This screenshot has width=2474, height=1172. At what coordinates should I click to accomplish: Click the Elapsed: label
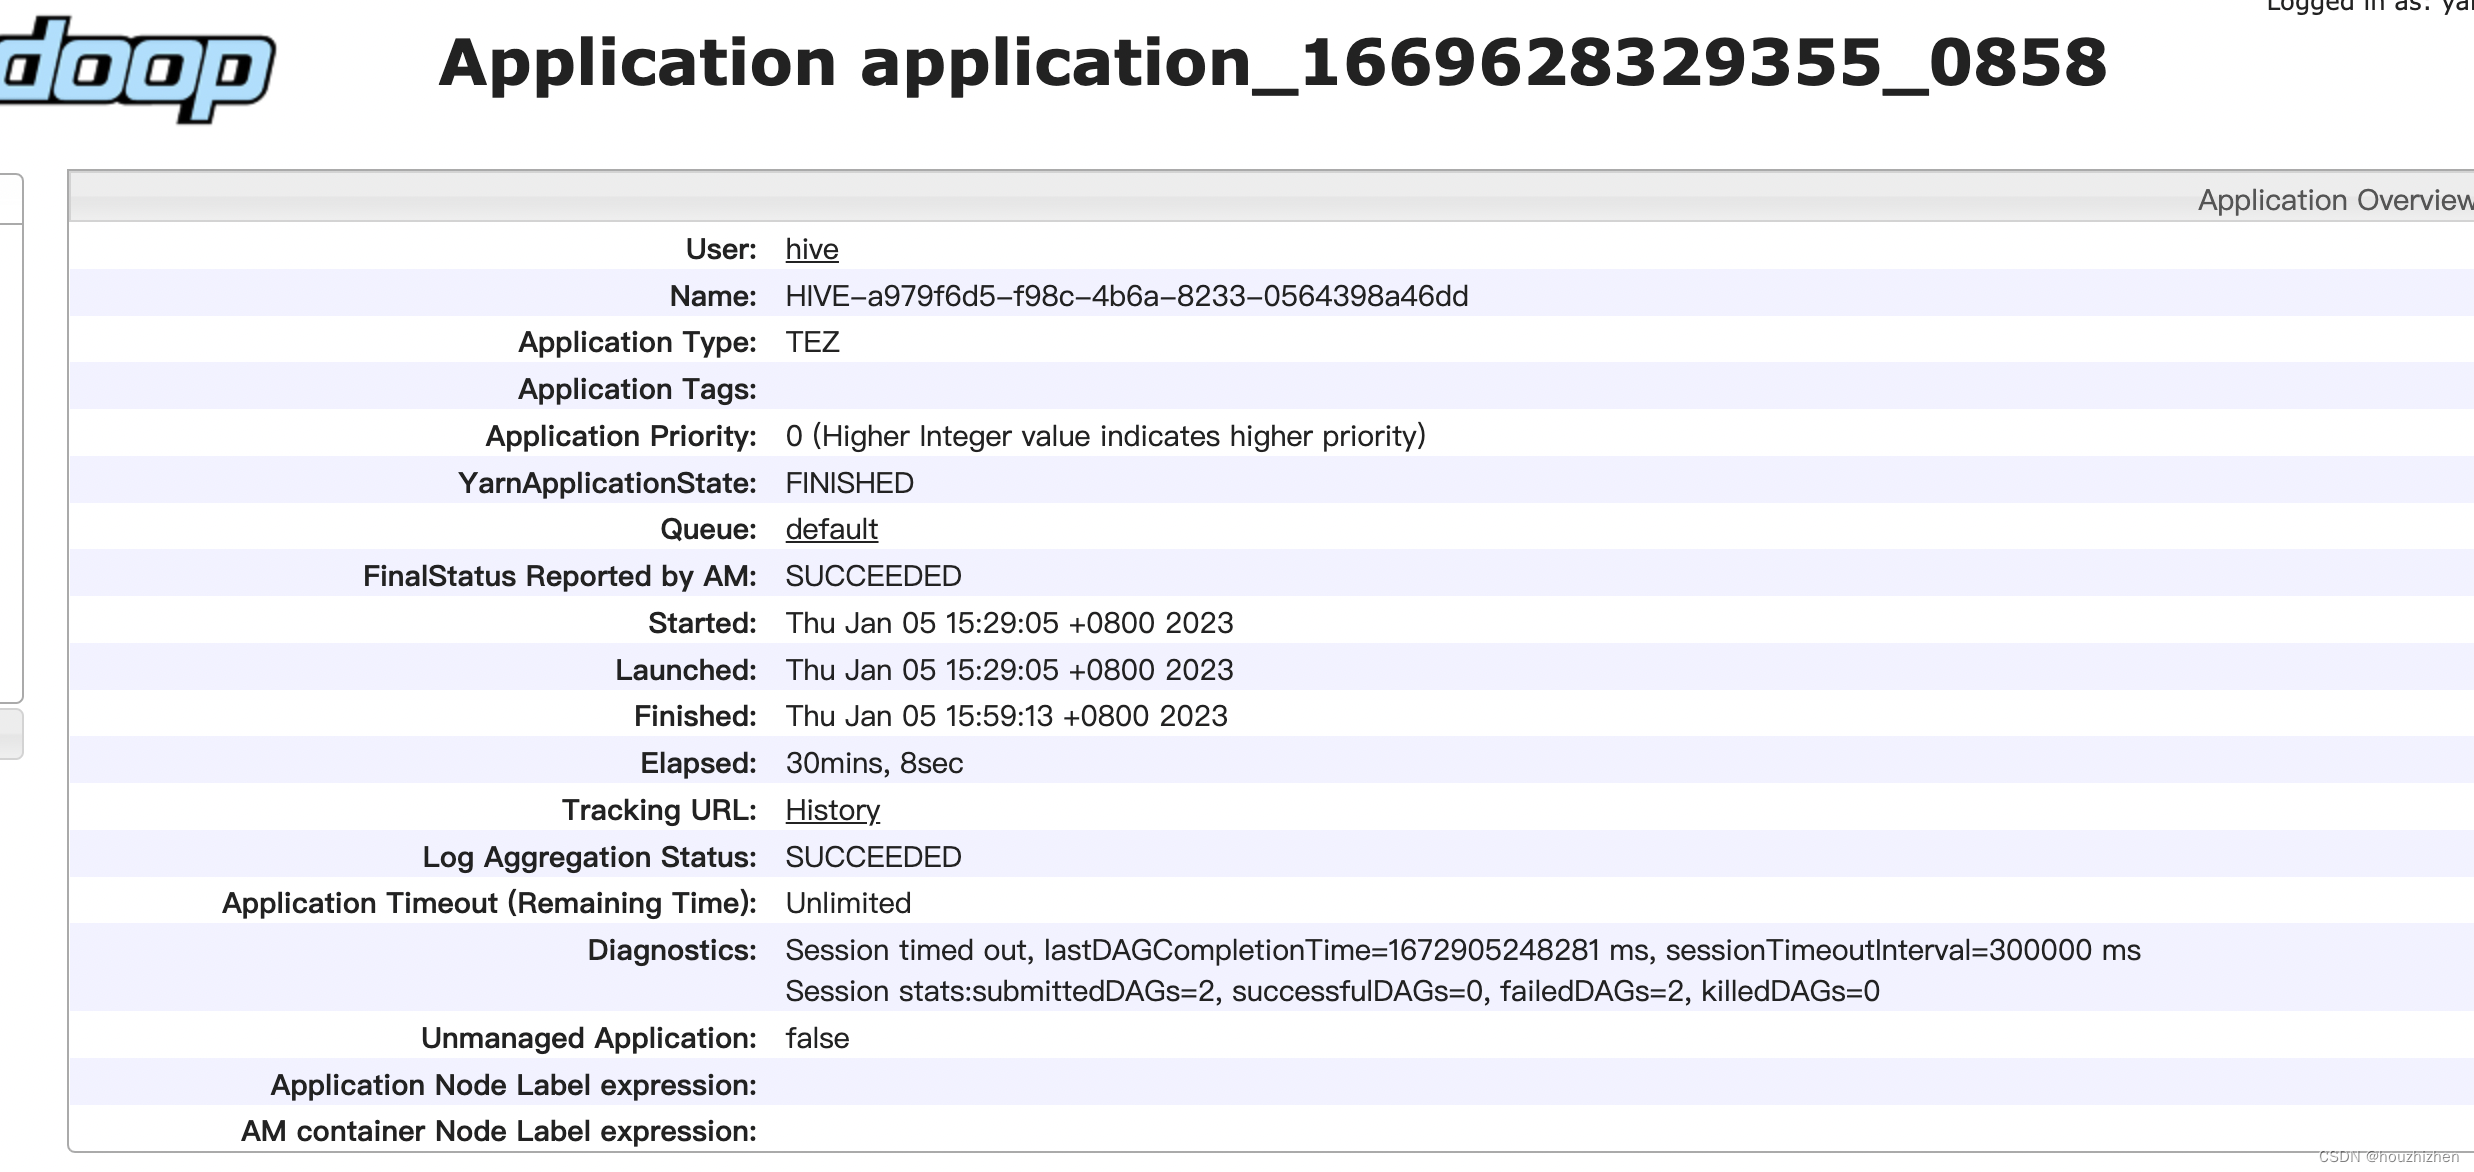[x=698, y=763]
